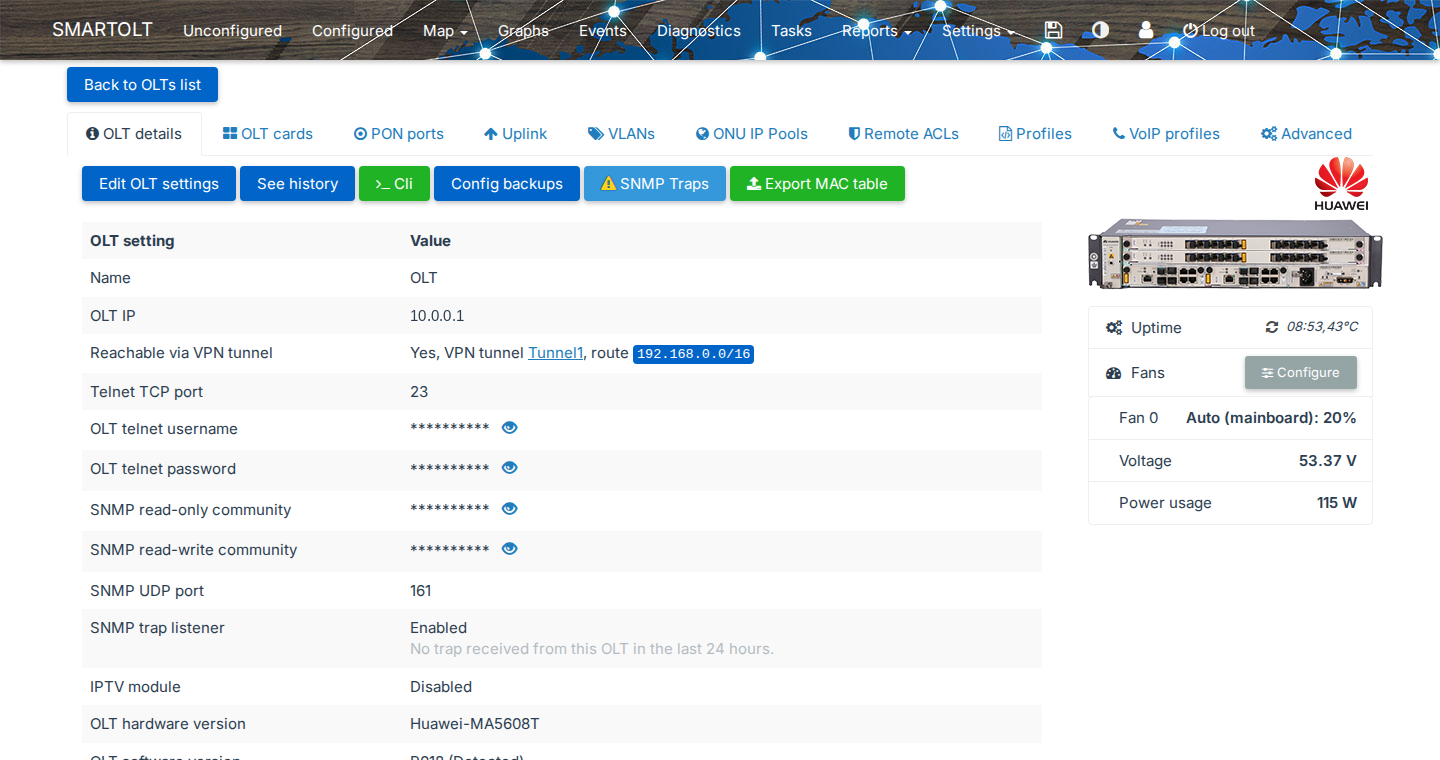Toggle dark mode contrast icon

(x=1100, y=30)
